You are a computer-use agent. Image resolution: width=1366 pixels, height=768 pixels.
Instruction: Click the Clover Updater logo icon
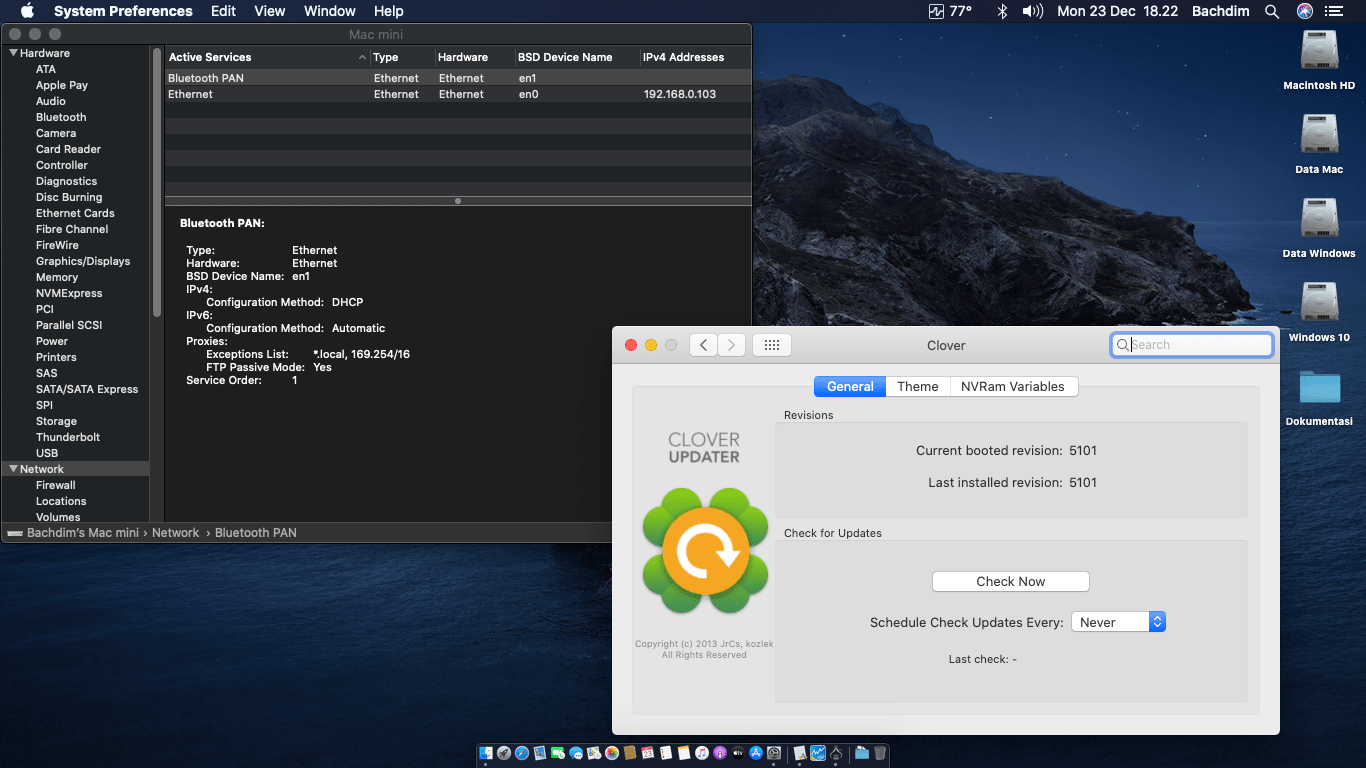(705, 550)
